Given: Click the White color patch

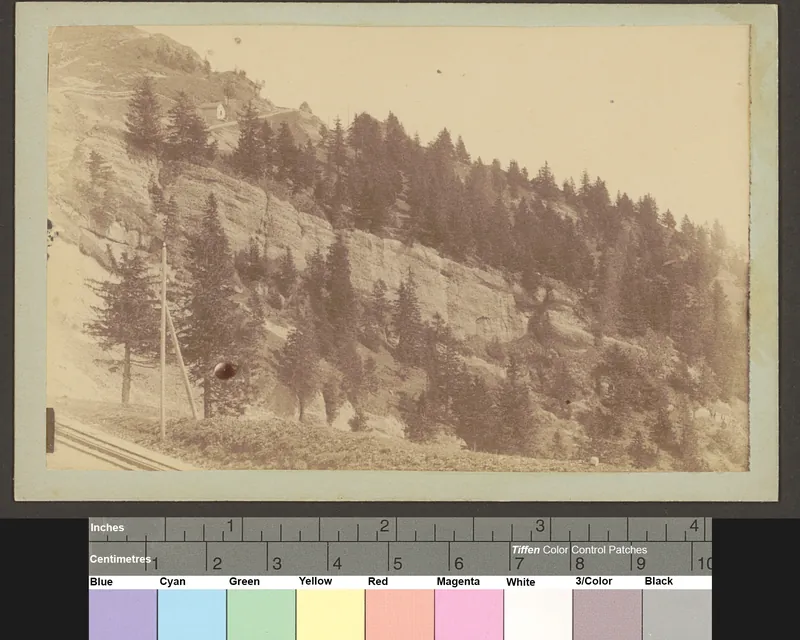Looking at the screenshot, I should [538, 614].
